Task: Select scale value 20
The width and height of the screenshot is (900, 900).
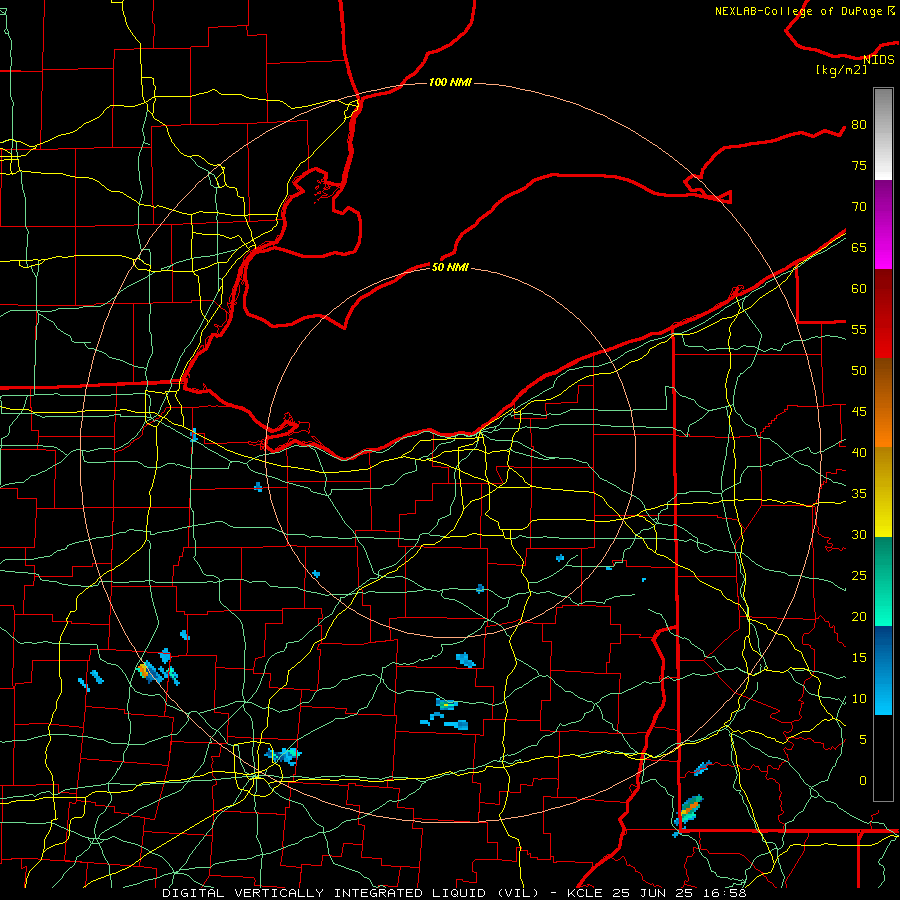Action: click(x=859, y=616)
